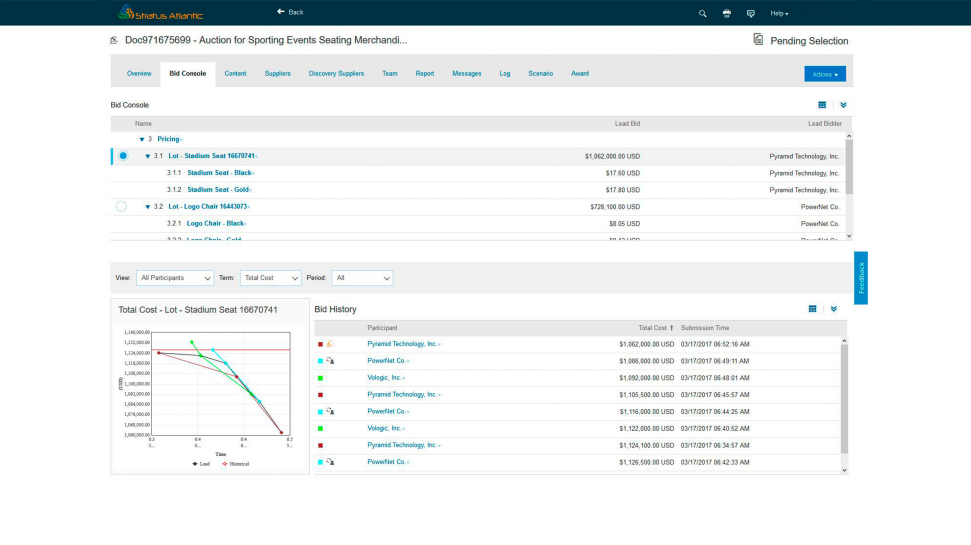Switch to the Content tab
This screenshot has height=545, width=971.
235,73
